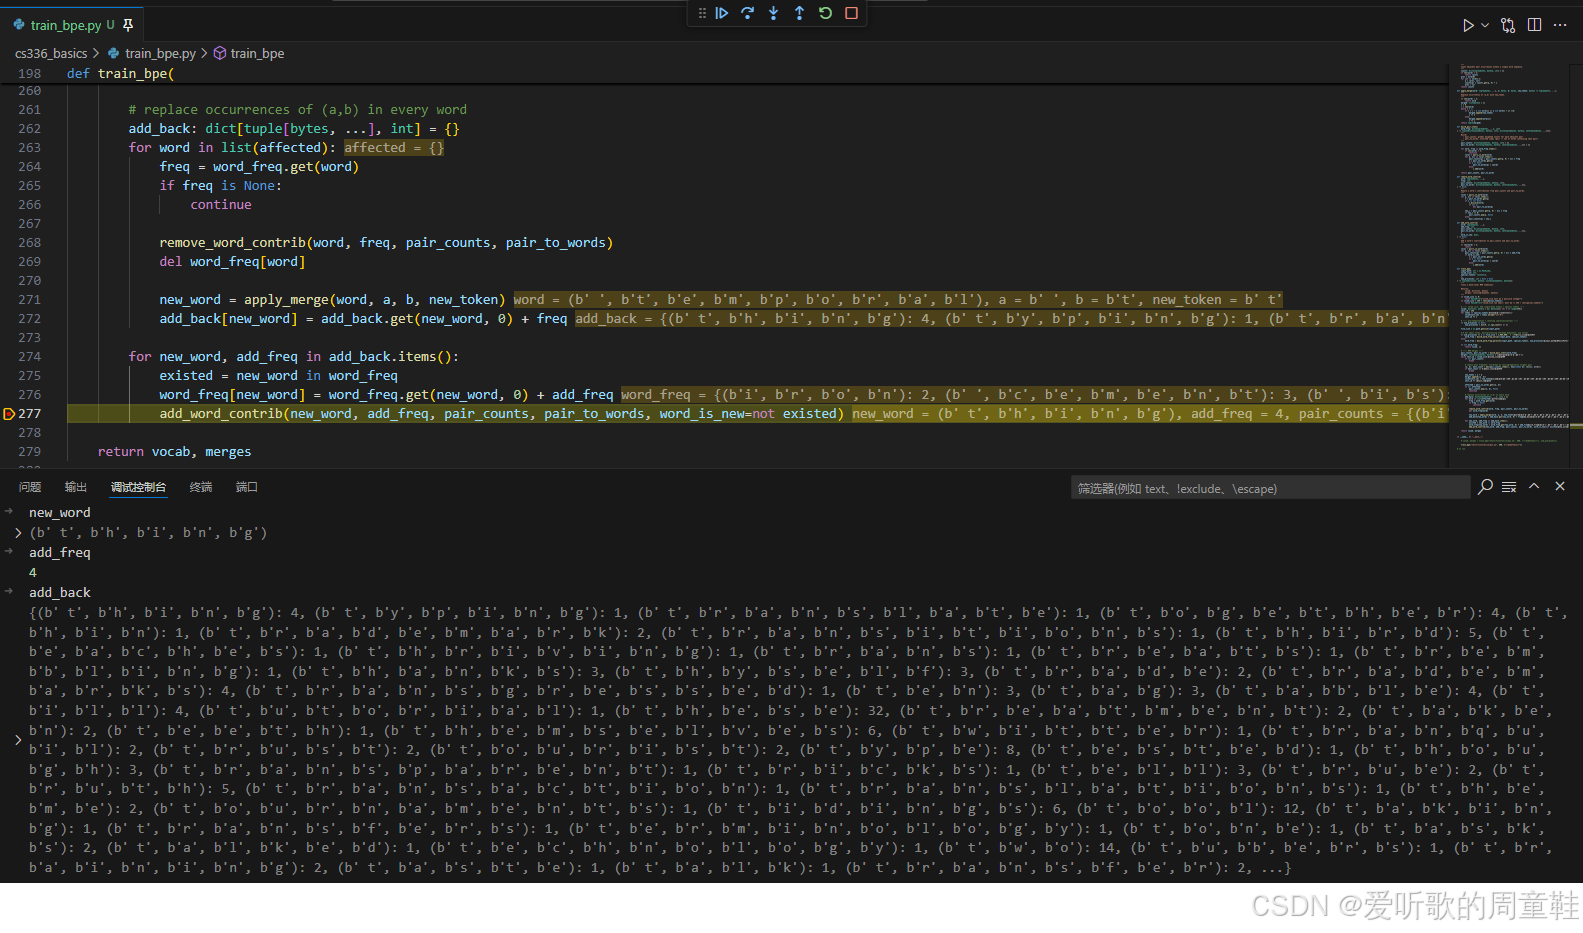Split the editor to the right
The height and width of the screenshot is (933, 1583).
[x=1534, y=25]
